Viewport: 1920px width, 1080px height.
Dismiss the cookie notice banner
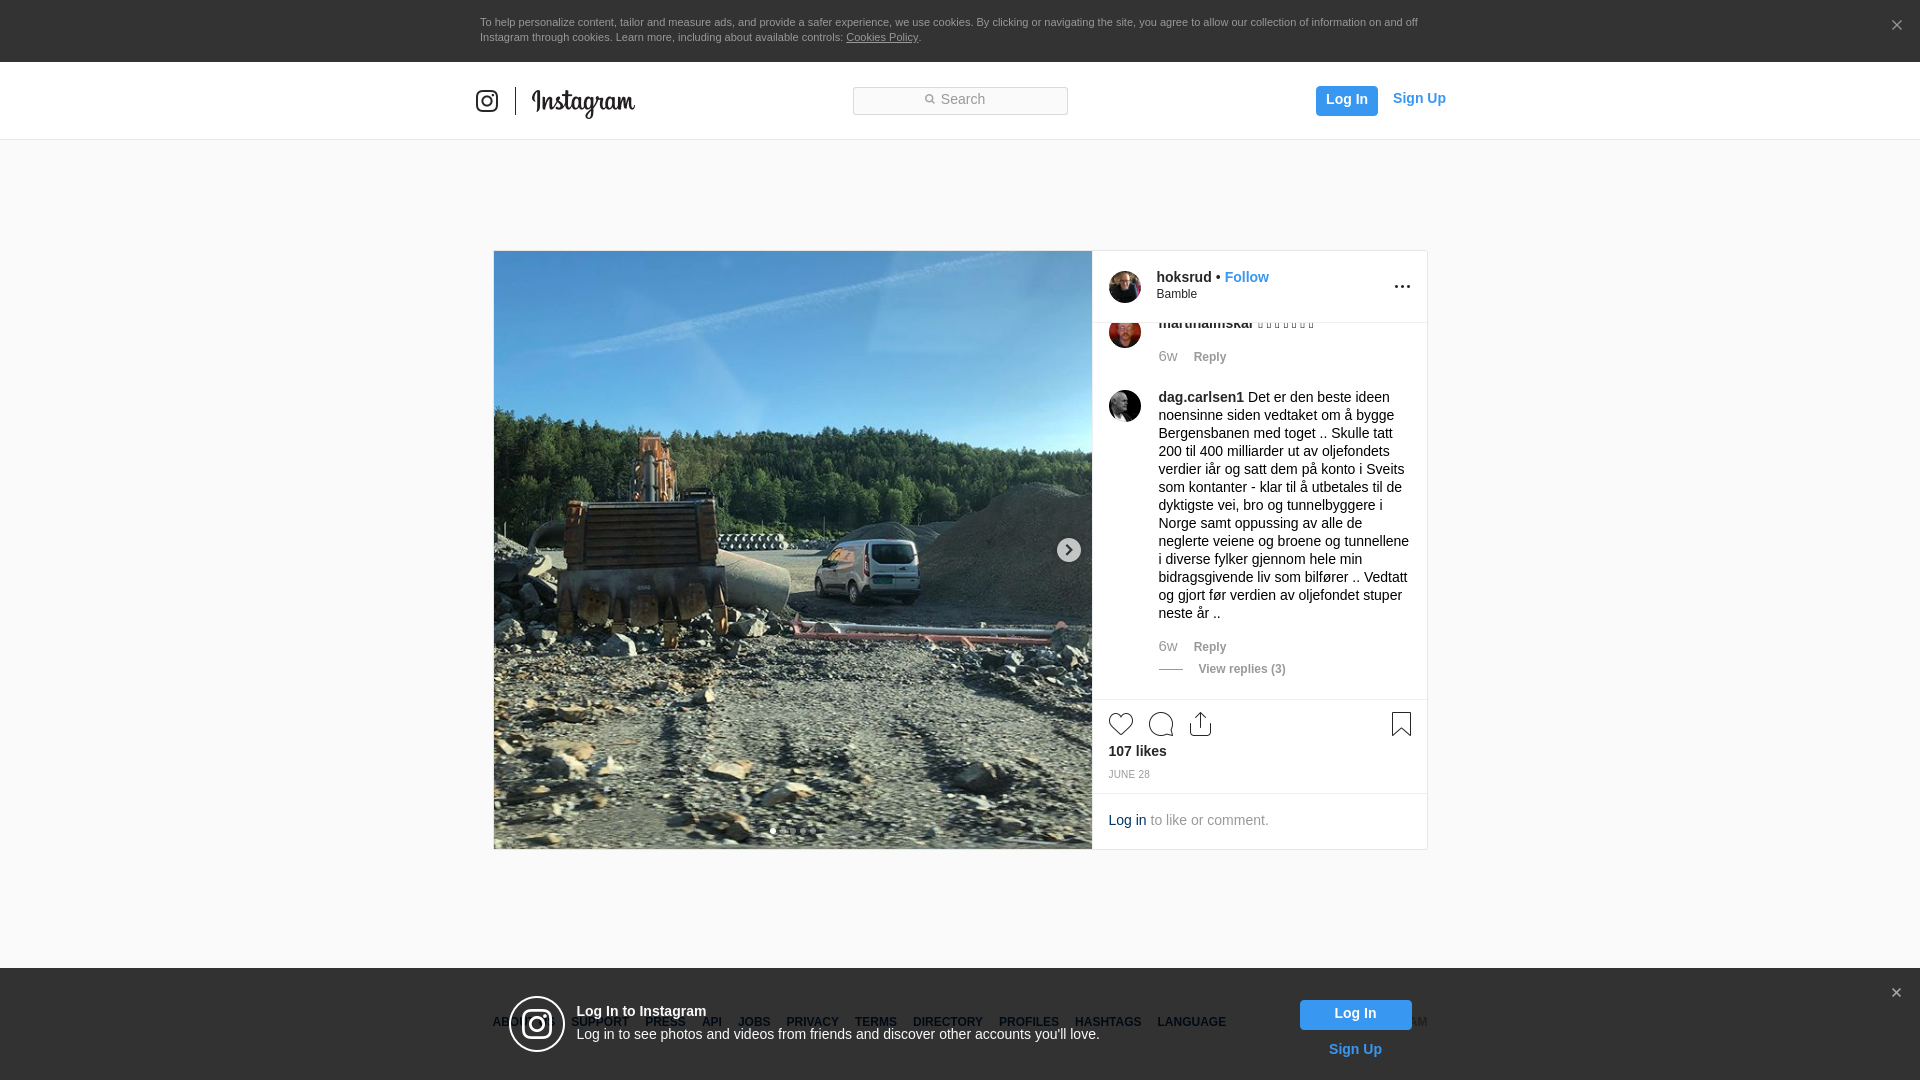click(1896, 26)
